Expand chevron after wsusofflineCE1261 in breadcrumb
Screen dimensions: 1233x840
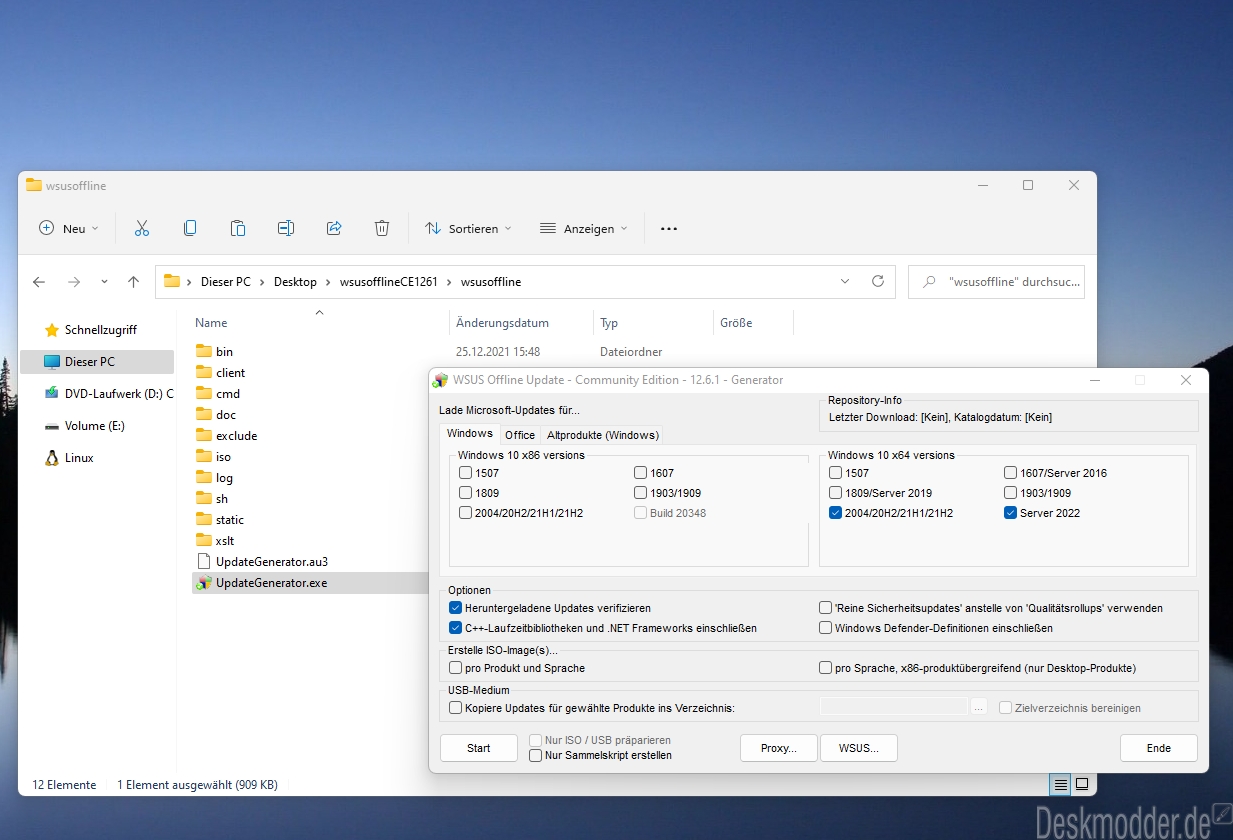click(x=449, y=282)
